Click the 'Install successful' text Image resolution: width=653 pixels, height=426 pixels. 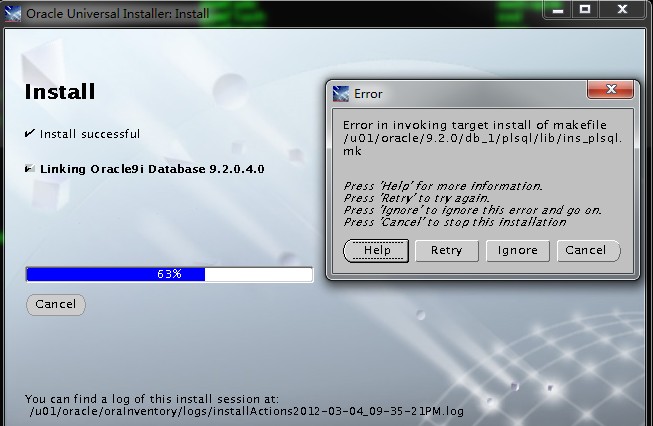[90, 134]
